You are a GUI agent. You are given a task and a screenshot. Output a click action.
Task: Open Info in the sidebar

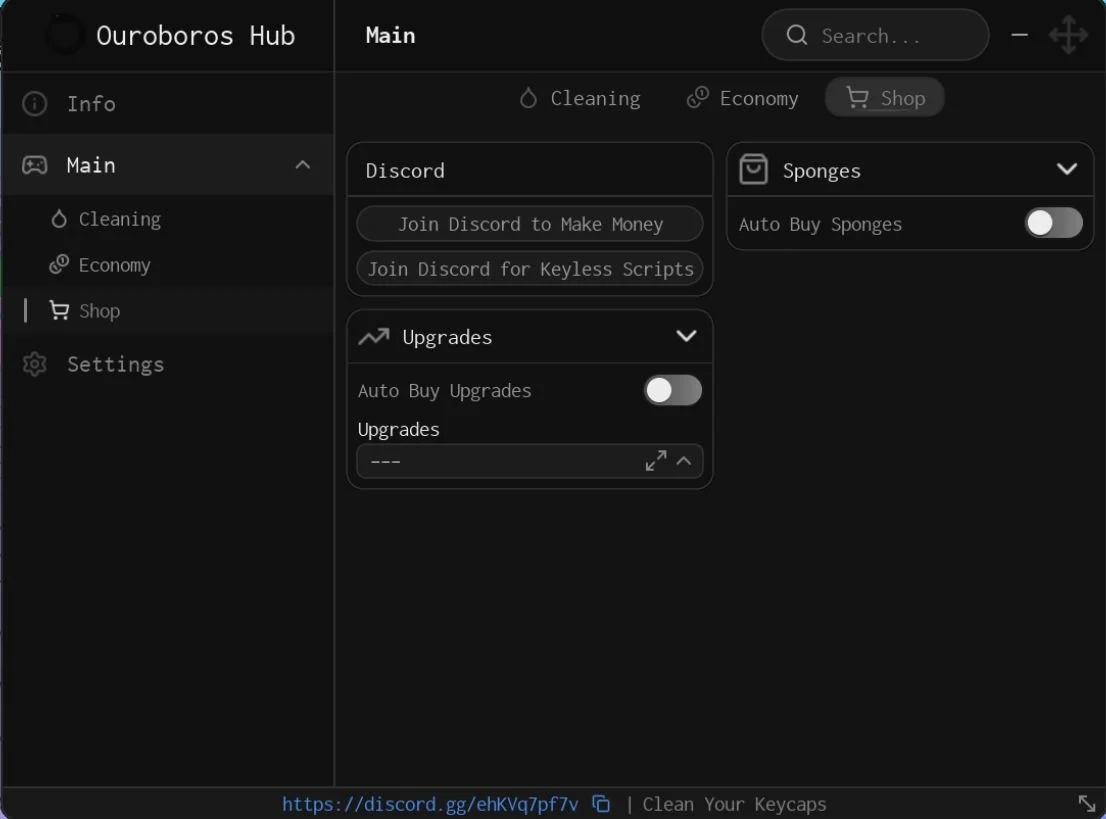[167, 104]
